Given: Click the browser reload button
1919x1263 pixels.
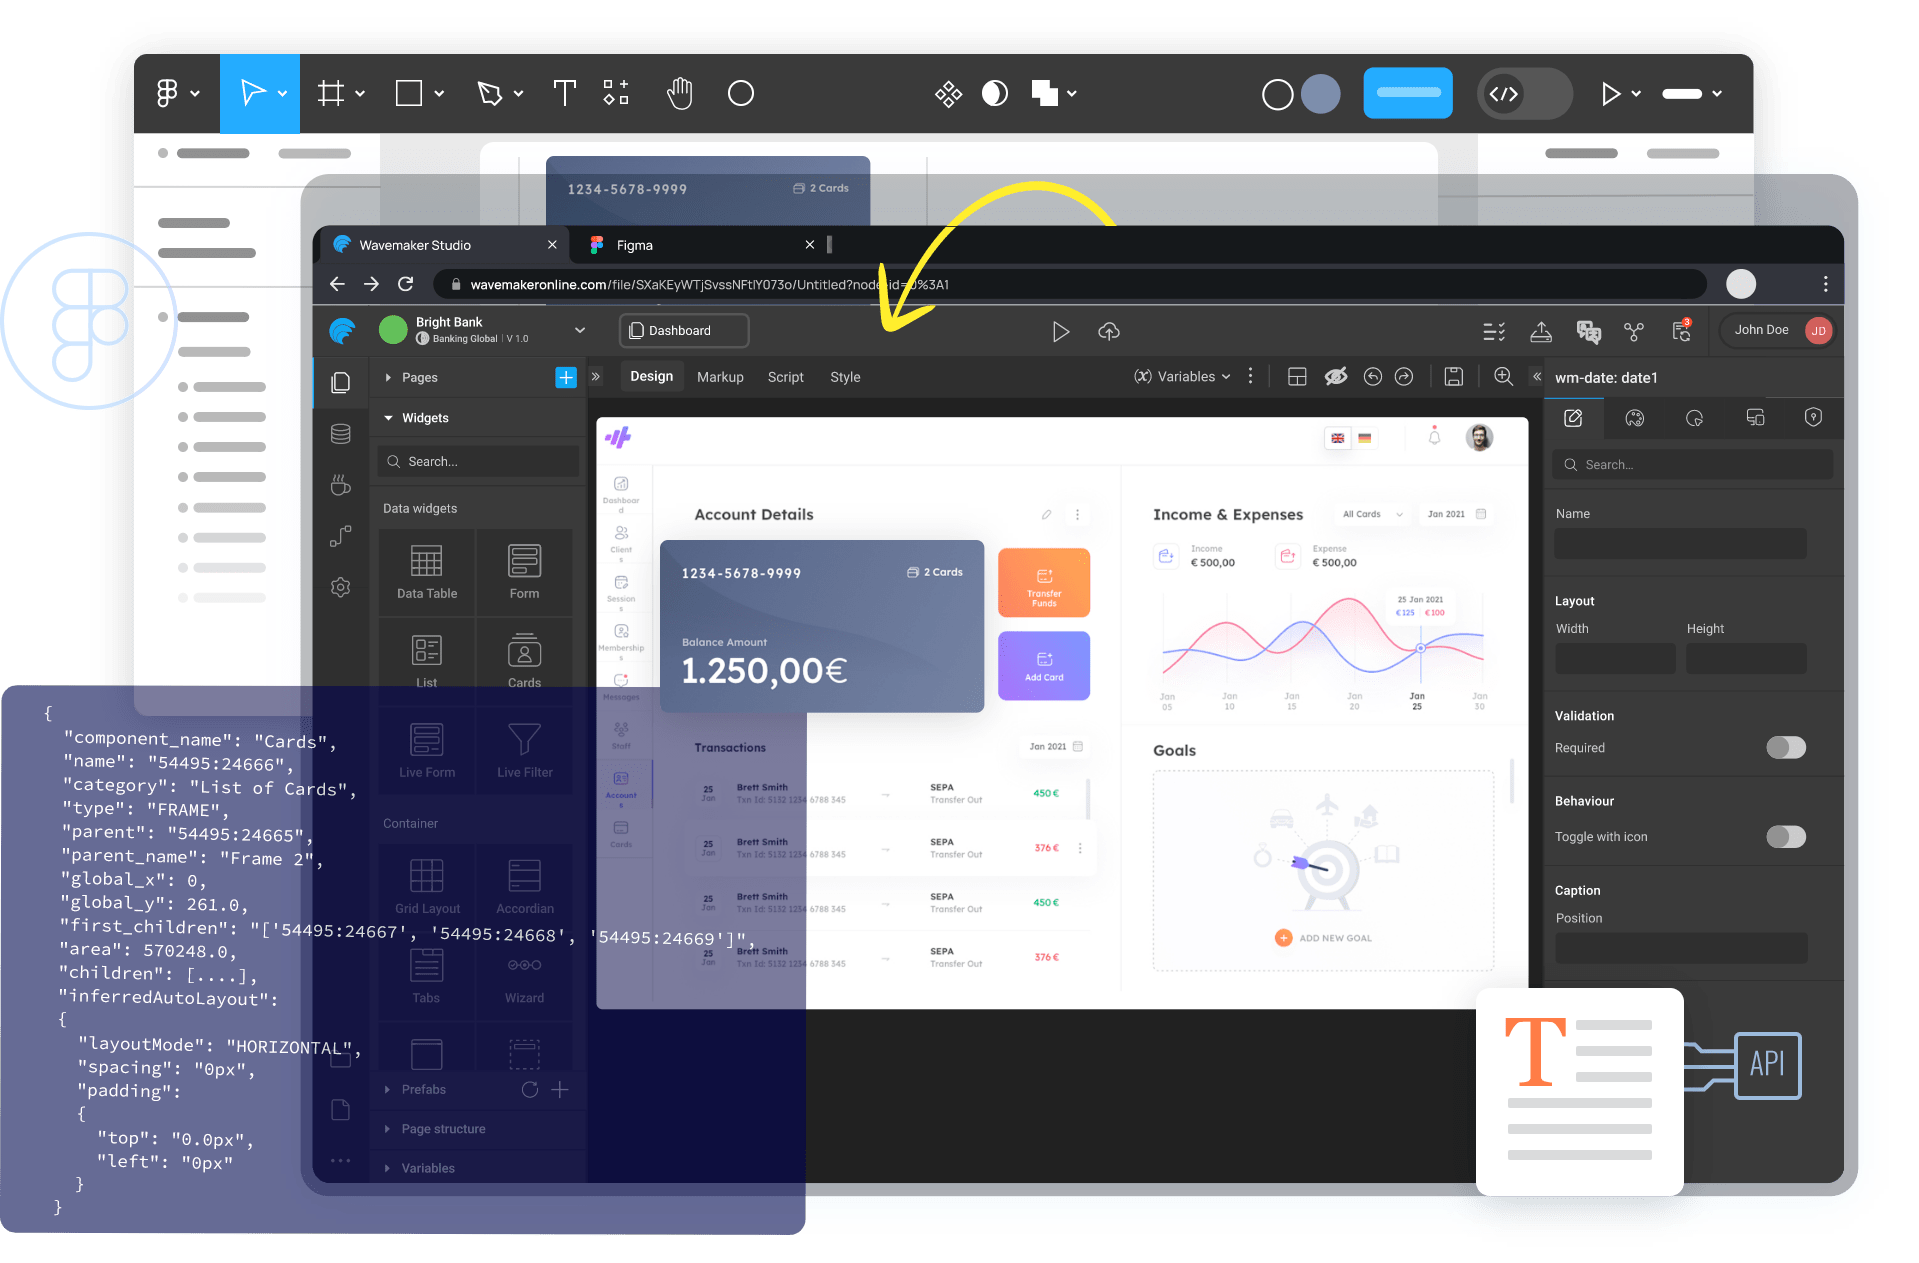Looking at the screenshot, I should 405,284.
